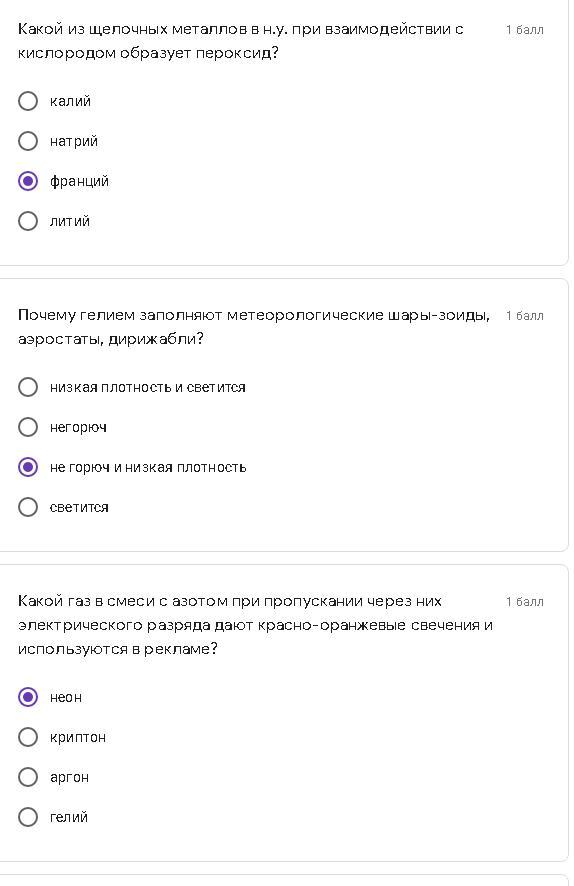Select the негорюч answer
574x886 pixels.
click(x=28, y=427)
